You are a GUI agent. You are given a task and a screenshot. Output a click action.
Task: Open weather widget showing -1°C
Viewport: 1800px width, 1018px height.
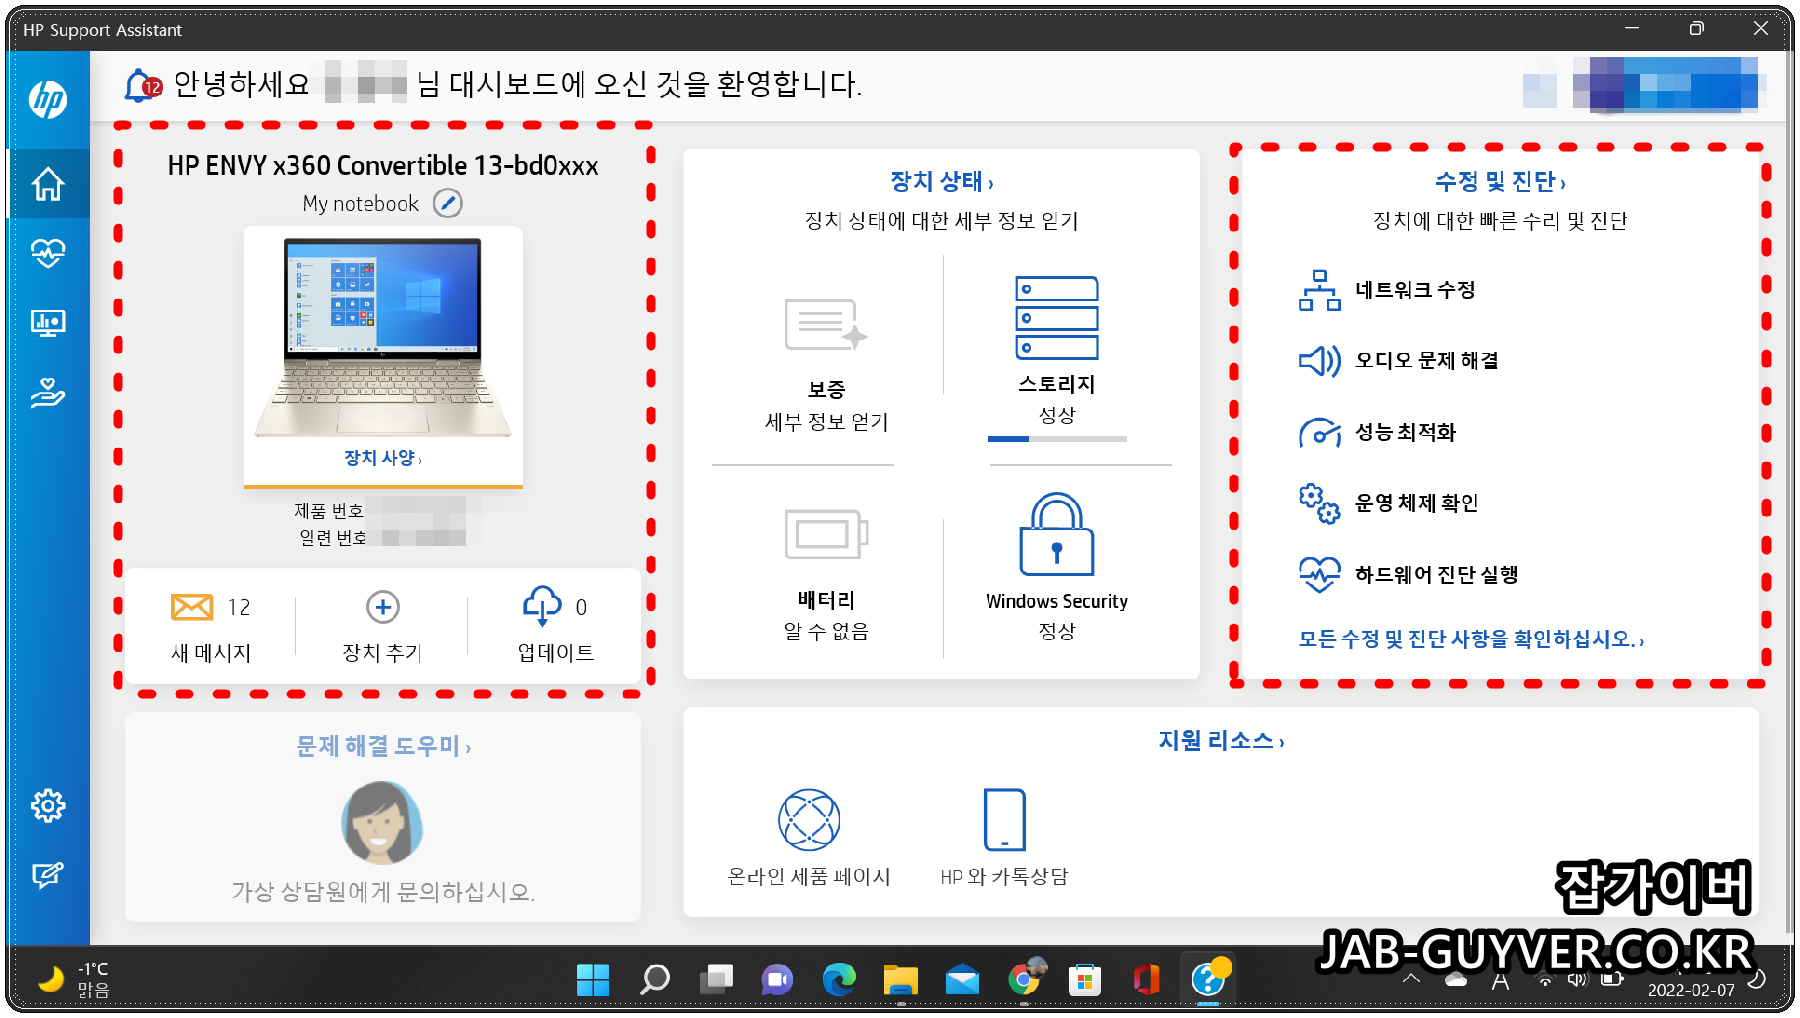[x=73, y=980]
